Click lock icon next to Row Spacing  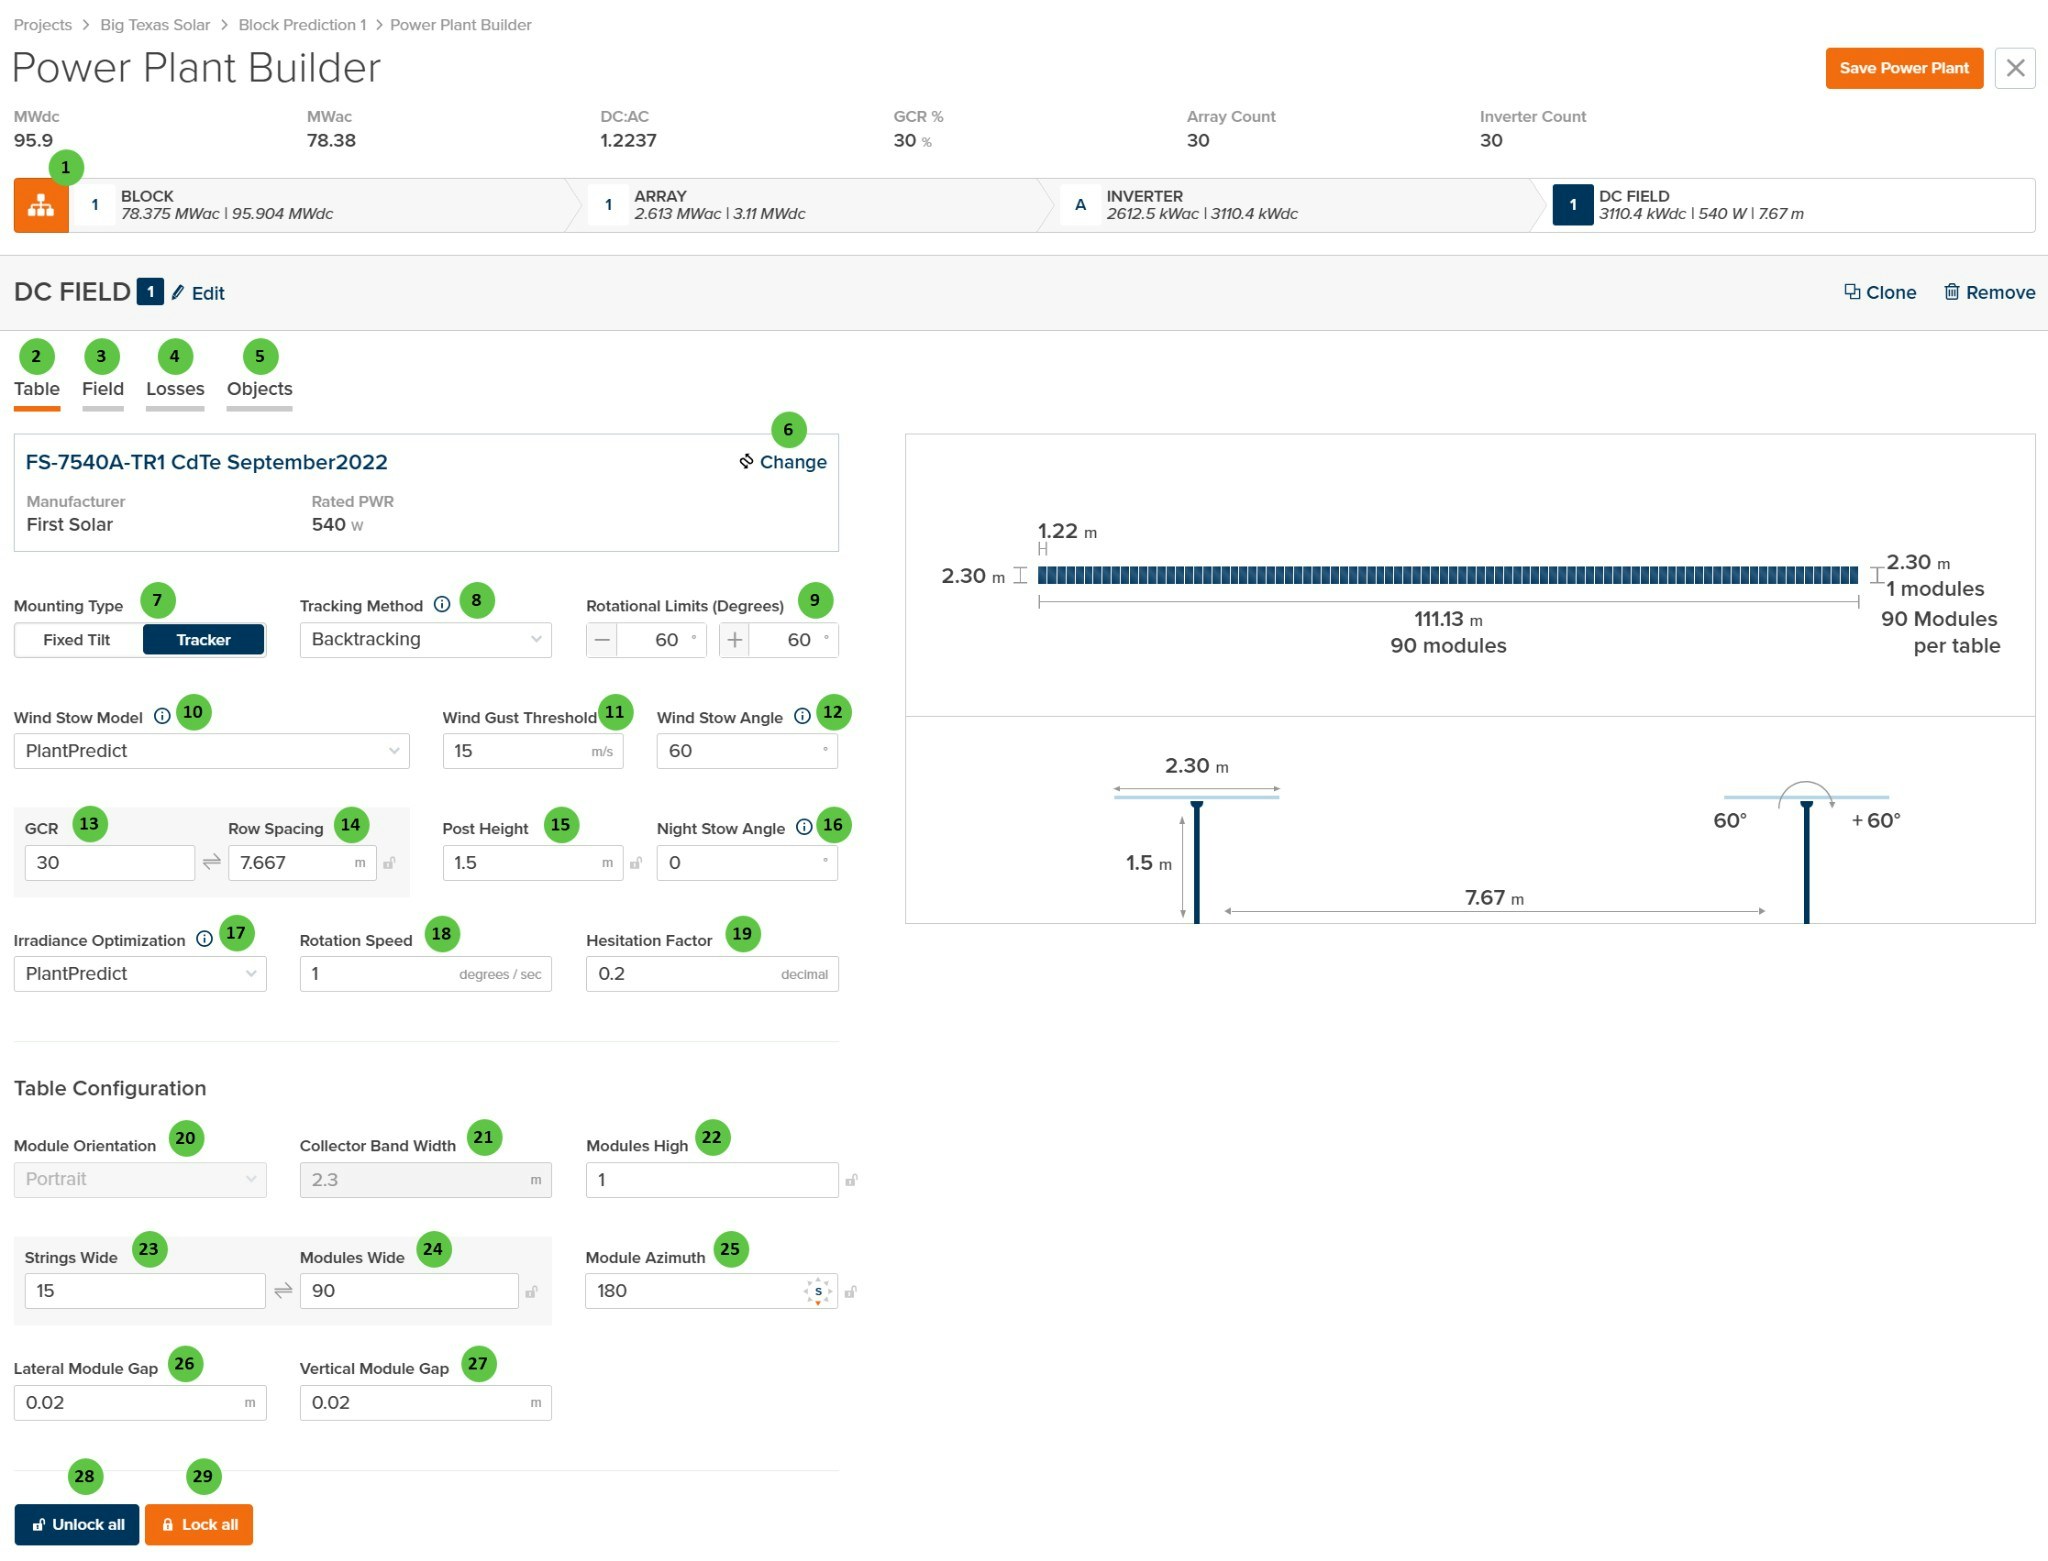[x=390, y=863]
